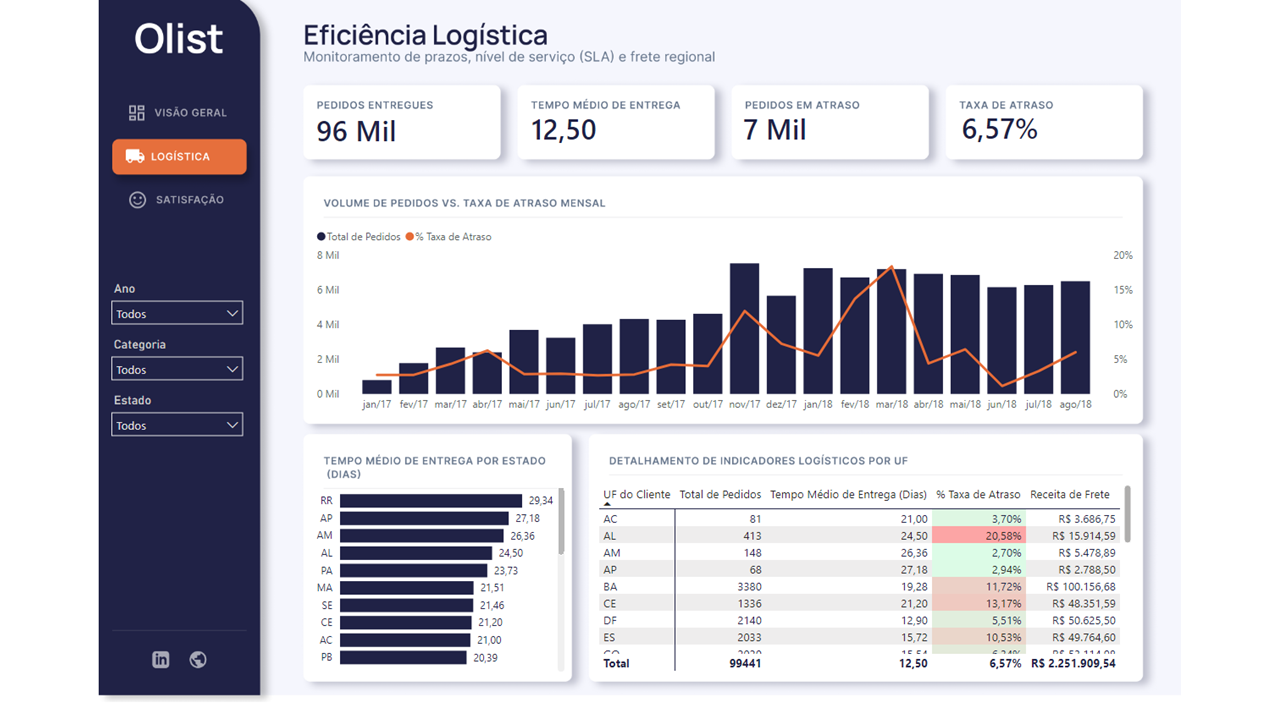Click the Total de Pedidos legend dot
Image resolution: width=1280 pixels, height=720 pixels.
pyautogui.click(x=321, y=237)
